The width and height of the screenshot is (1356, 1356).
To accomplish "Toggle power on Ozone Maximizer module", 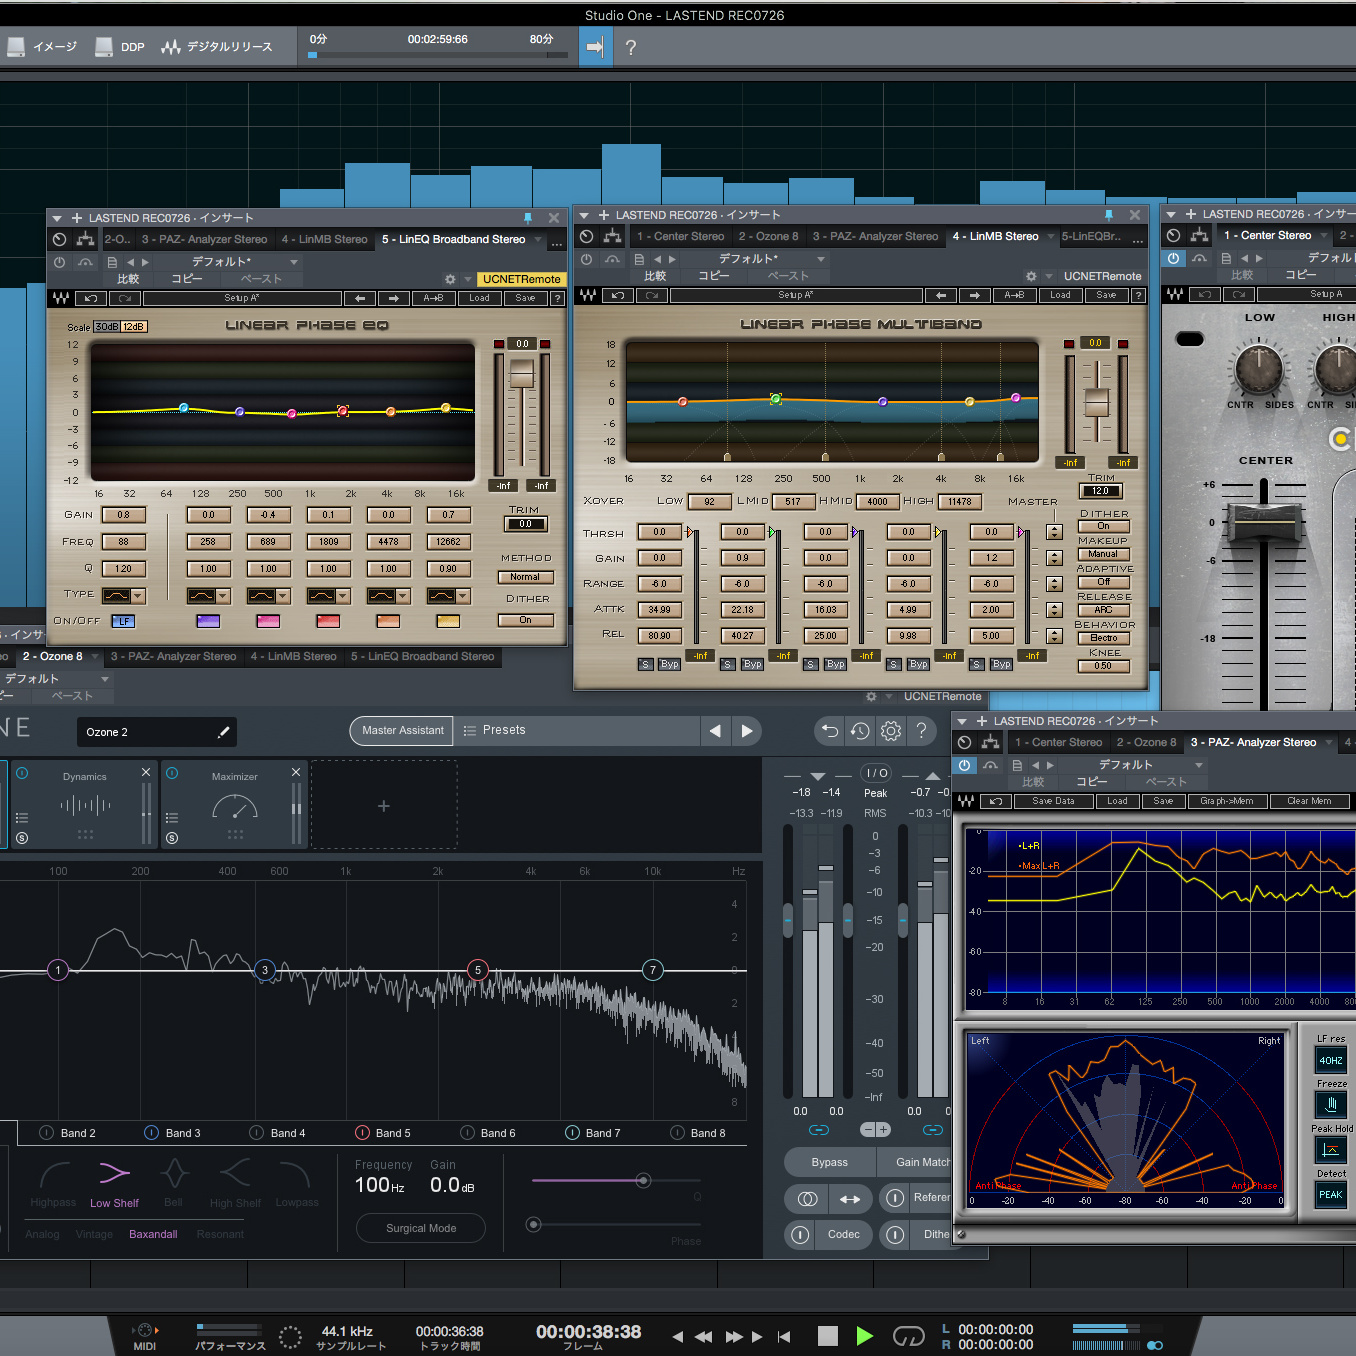I will click(x=172, y=773).
